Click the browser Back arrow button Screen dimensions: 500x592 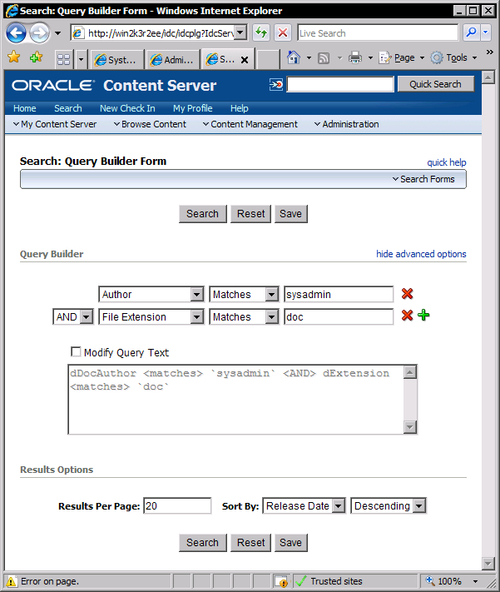pos(16,33)
